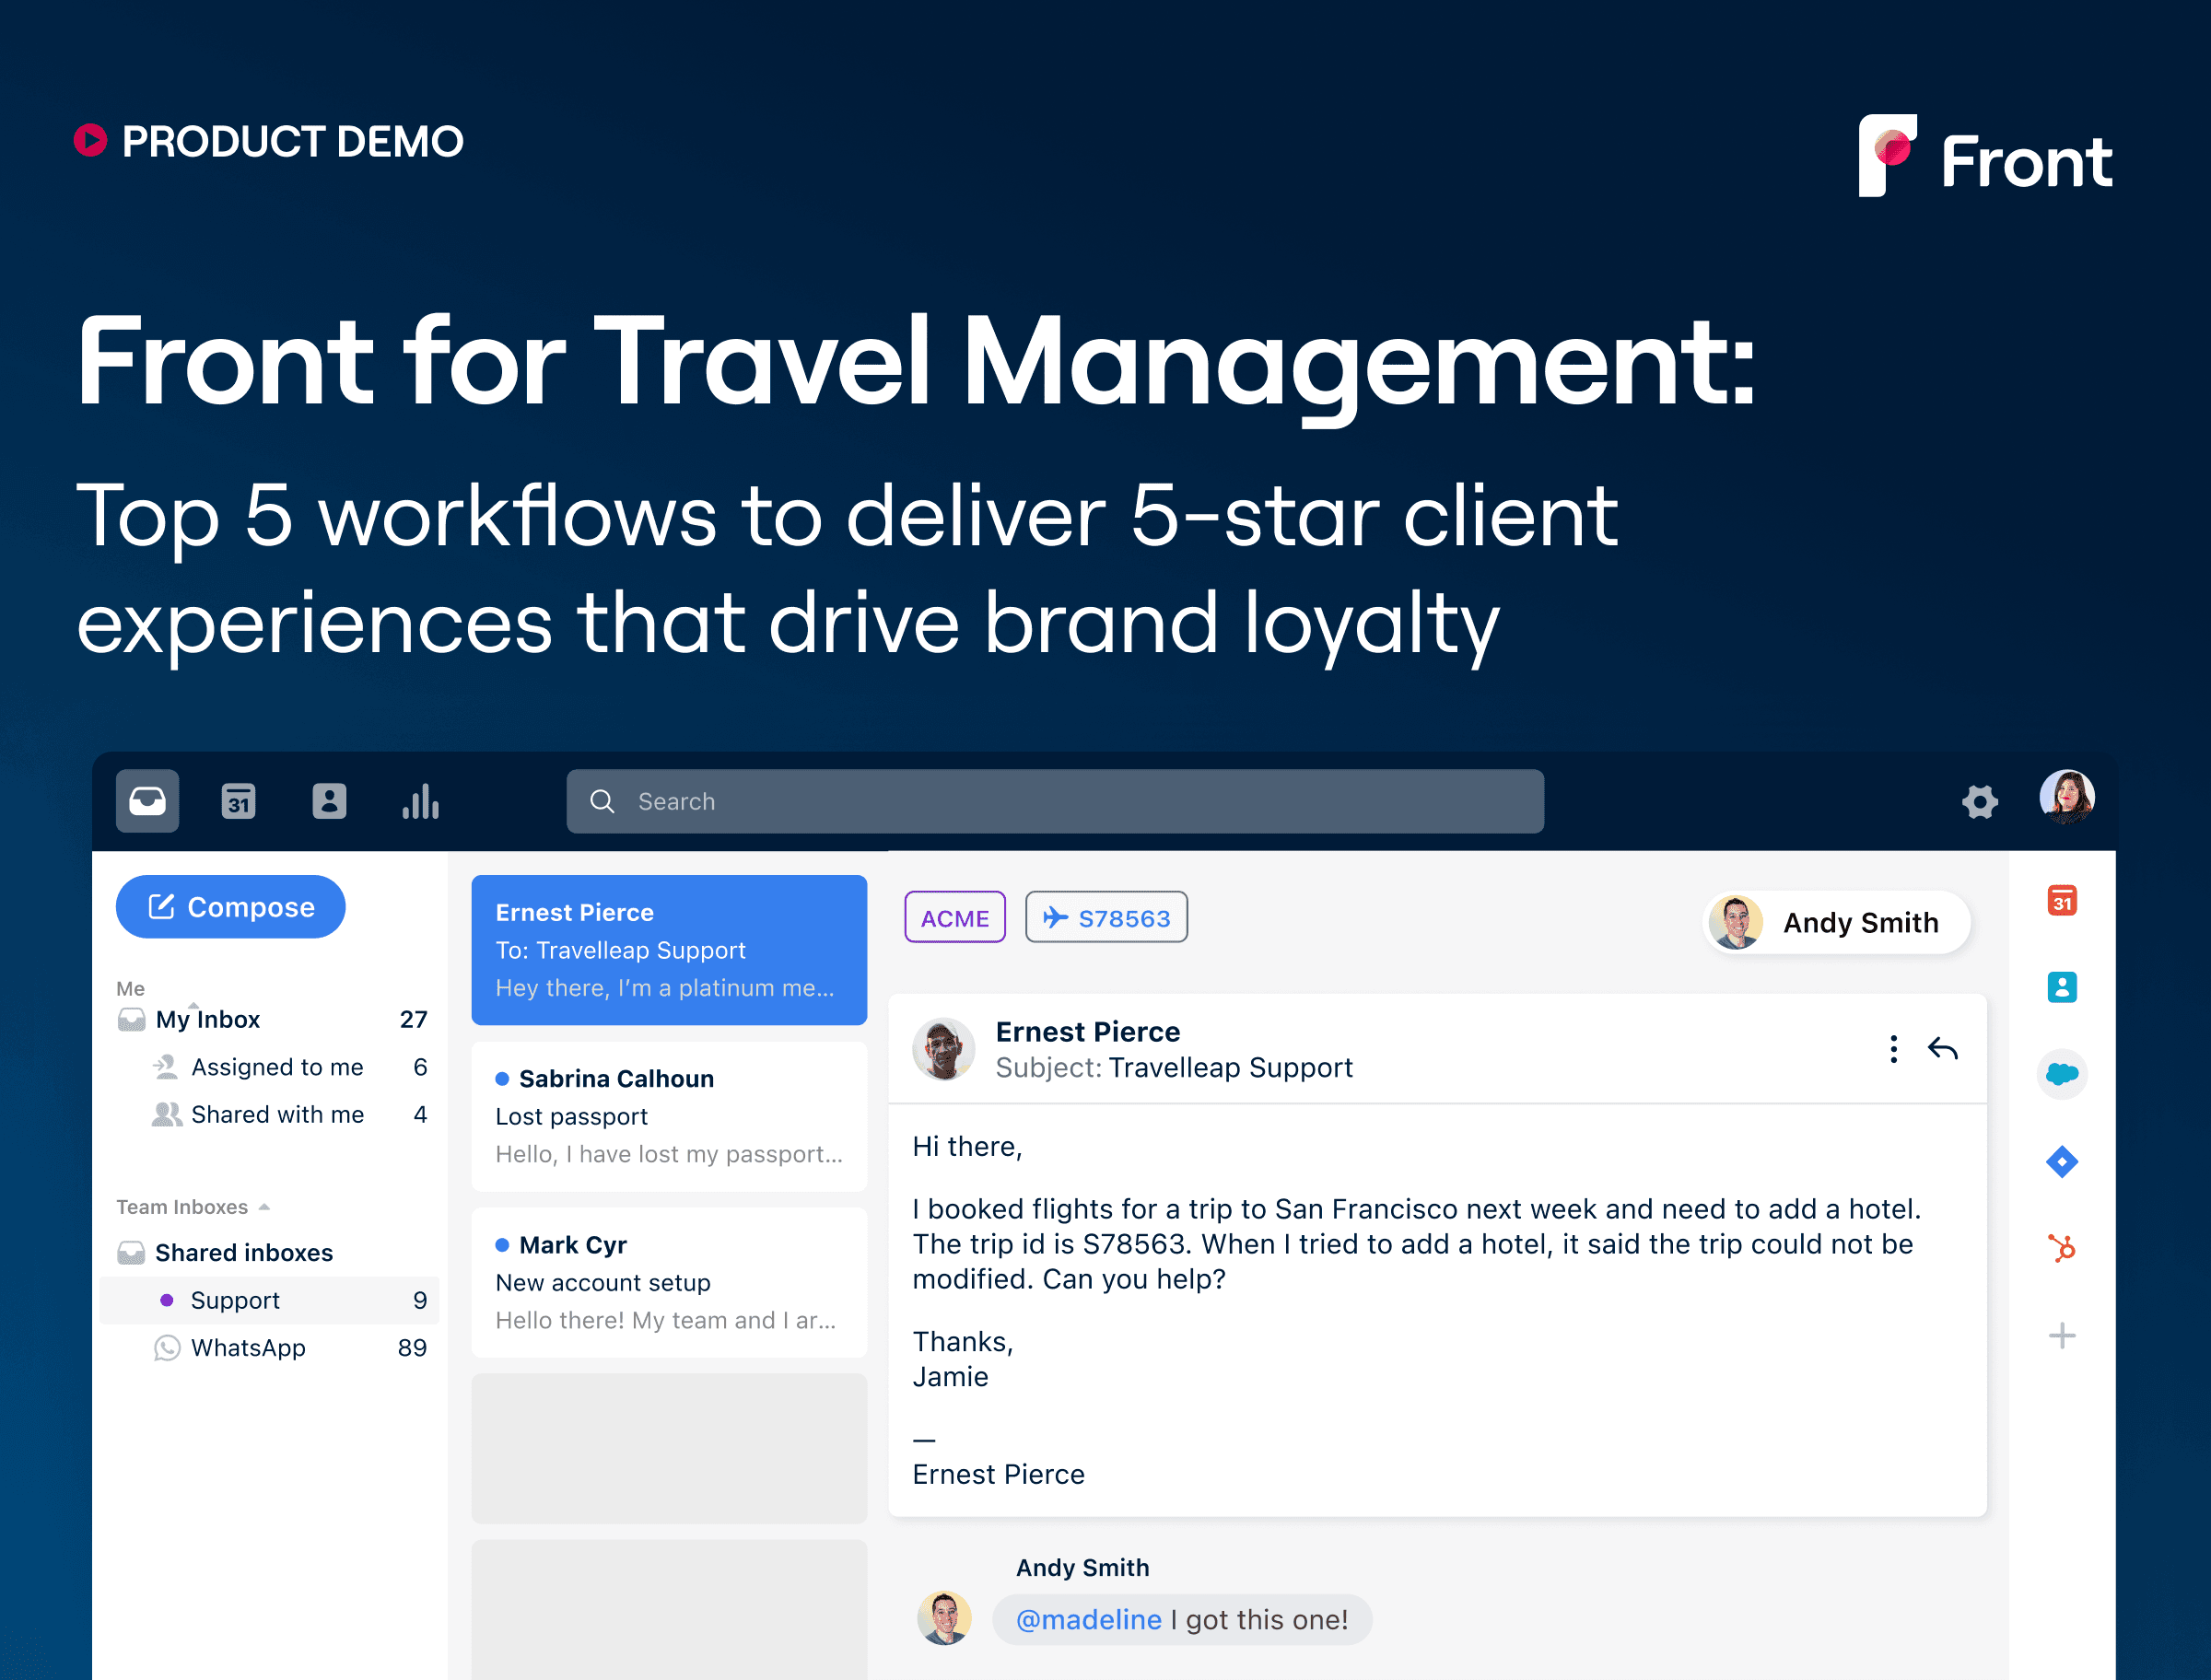Click Ernest Pierce avatar in message header
The height and width of the screenshot is (1680, 2211).
point(943,1049)
